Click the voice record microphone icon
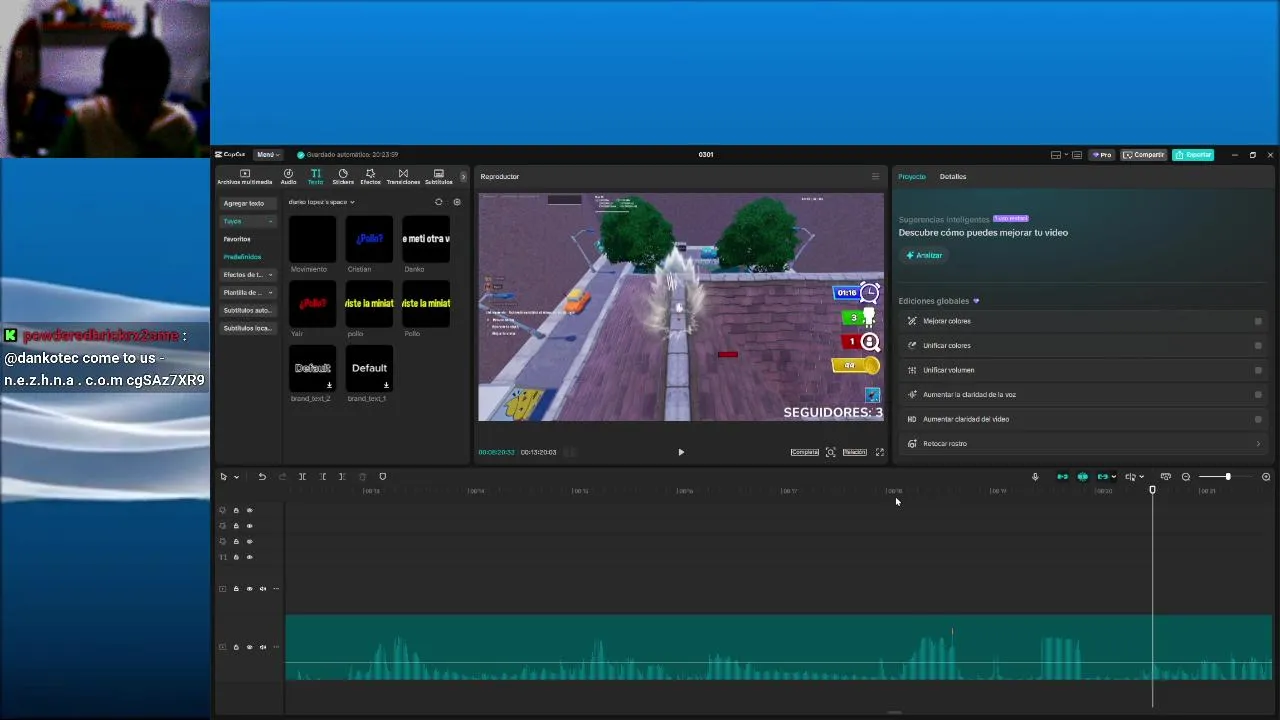This screenshot has width=1280, height=720. [1035, 477]
